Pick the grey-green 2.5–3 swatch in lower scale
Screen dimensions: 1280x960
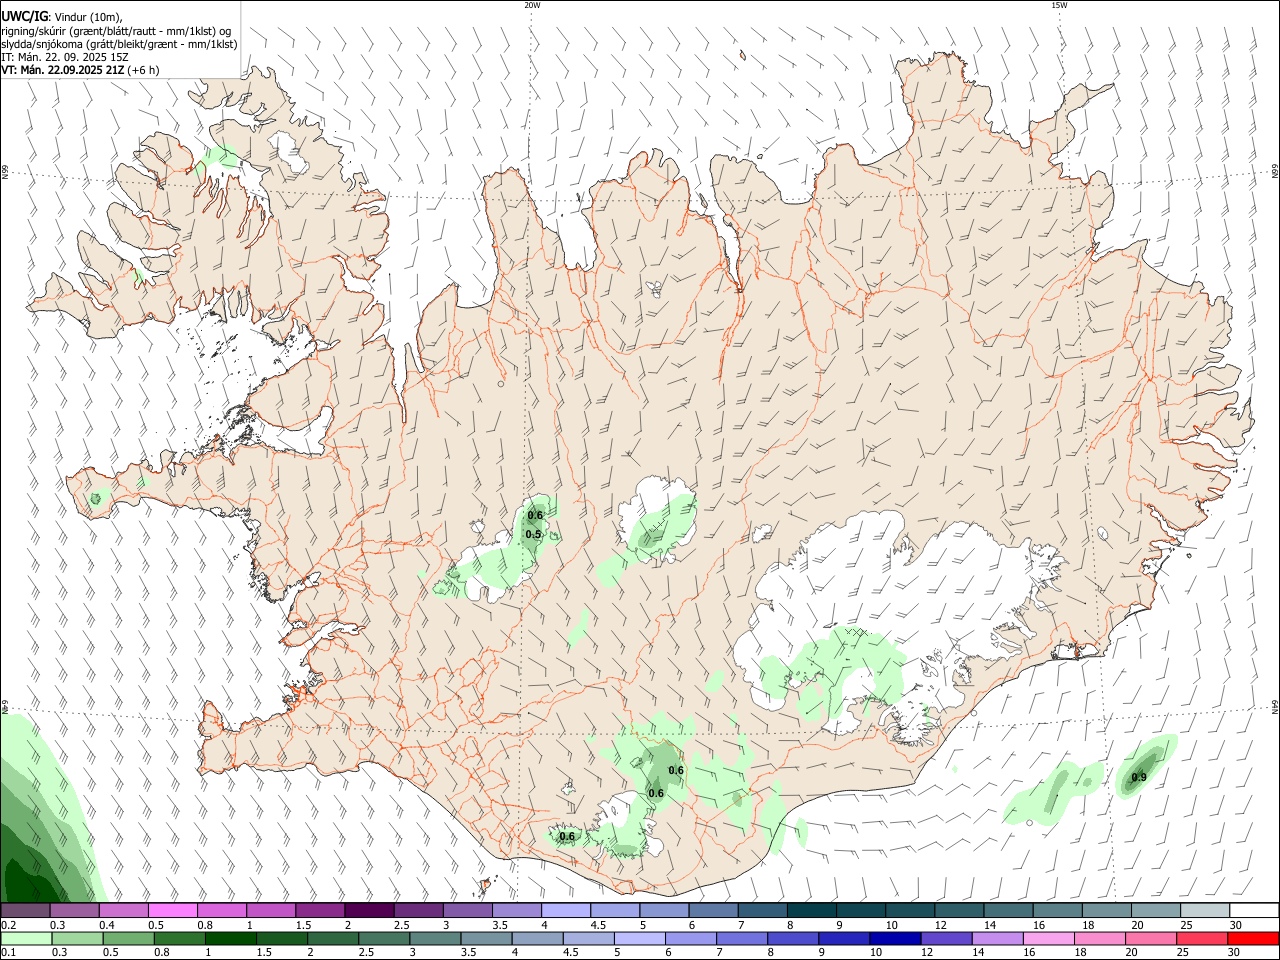pos(384,938)
